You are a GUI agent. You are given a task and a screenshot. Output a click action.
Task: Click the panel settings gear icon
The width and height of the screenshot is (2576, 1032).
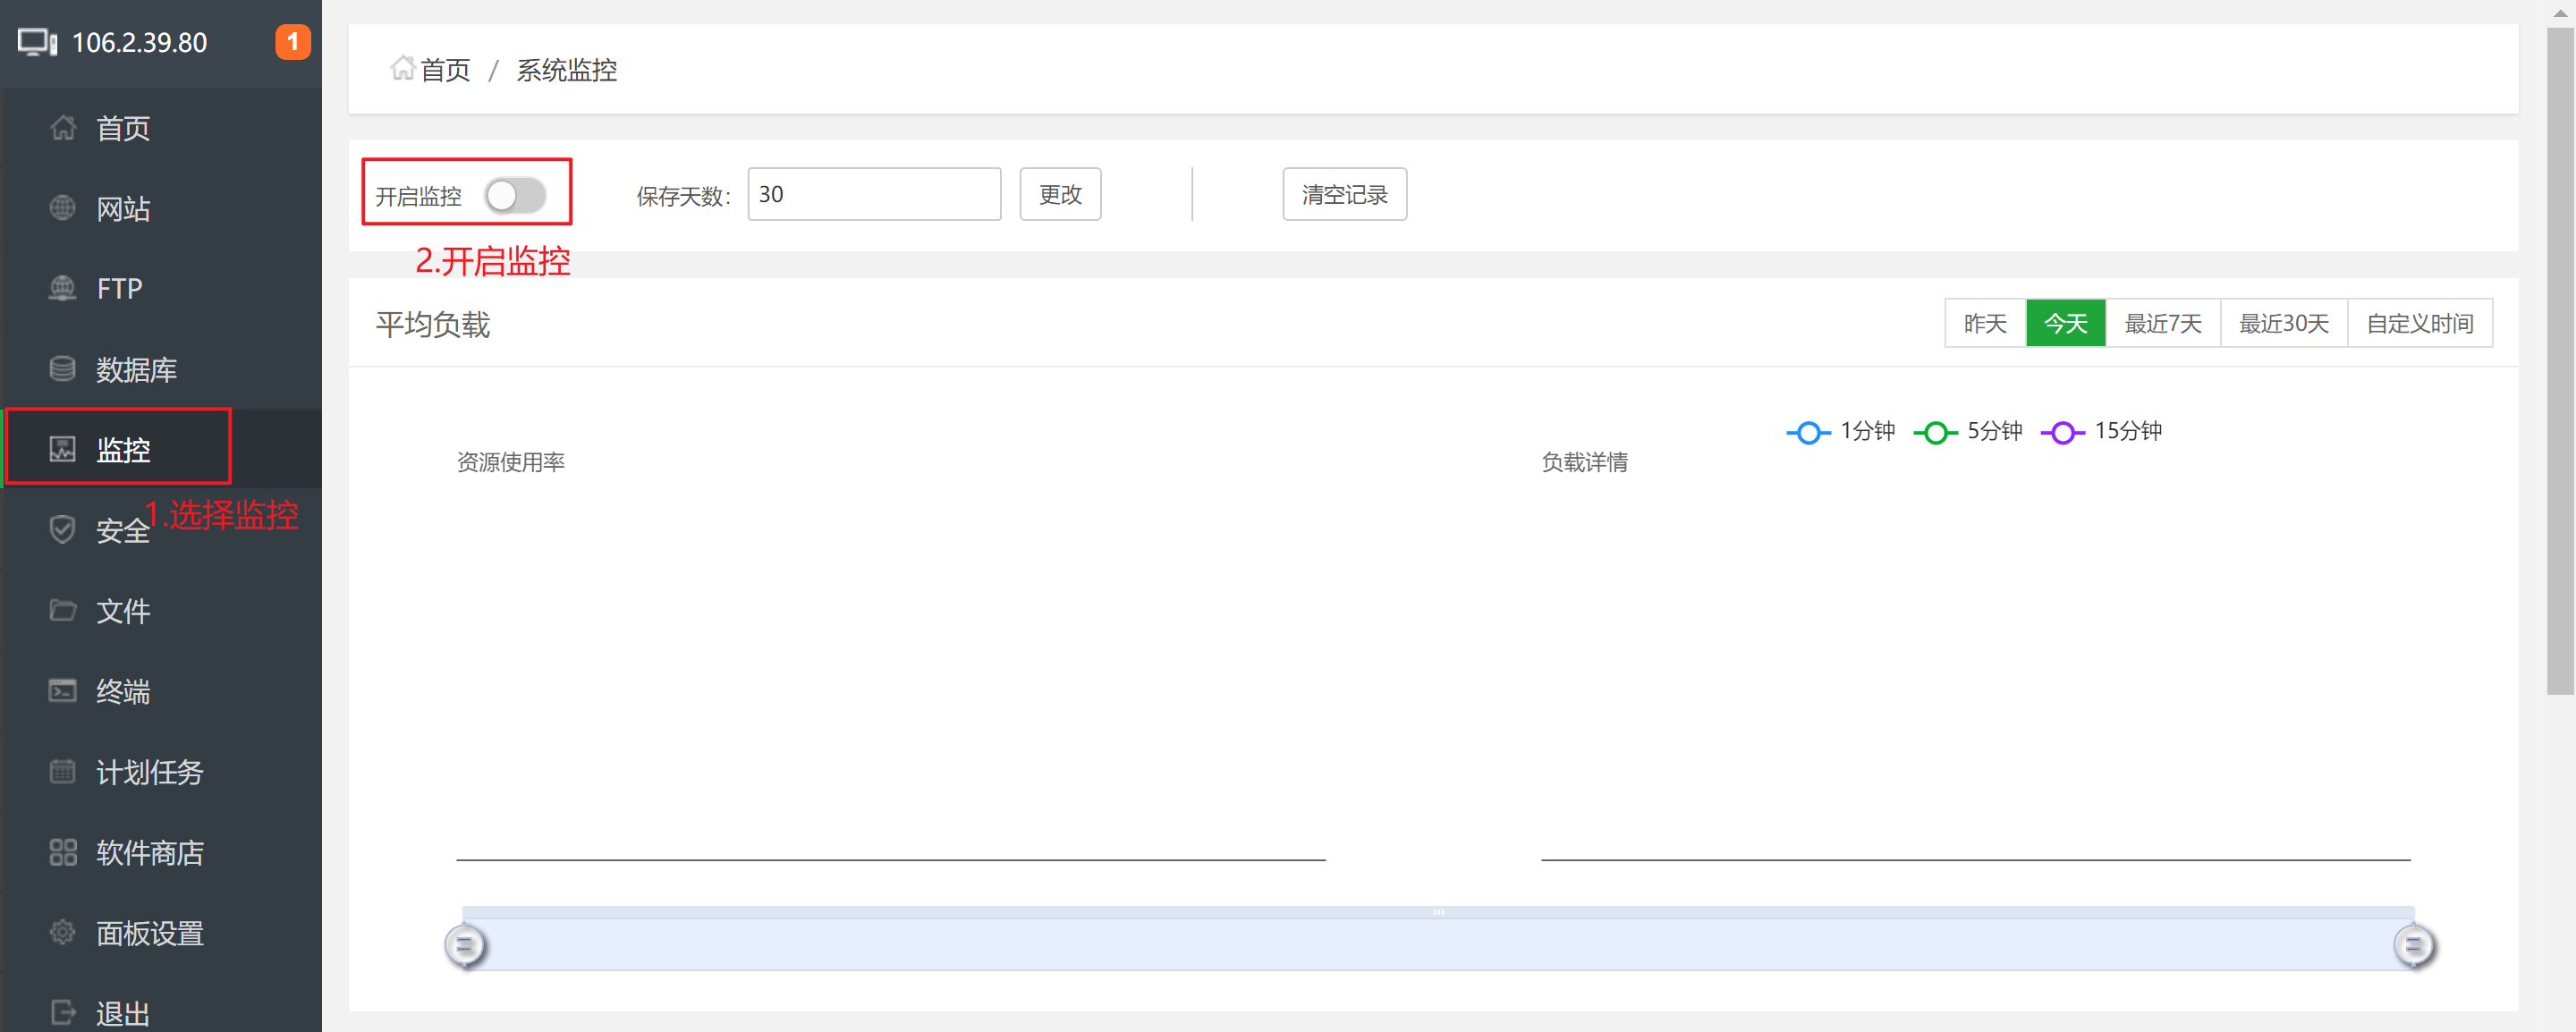pyautogui.click(x=62, y=932)
